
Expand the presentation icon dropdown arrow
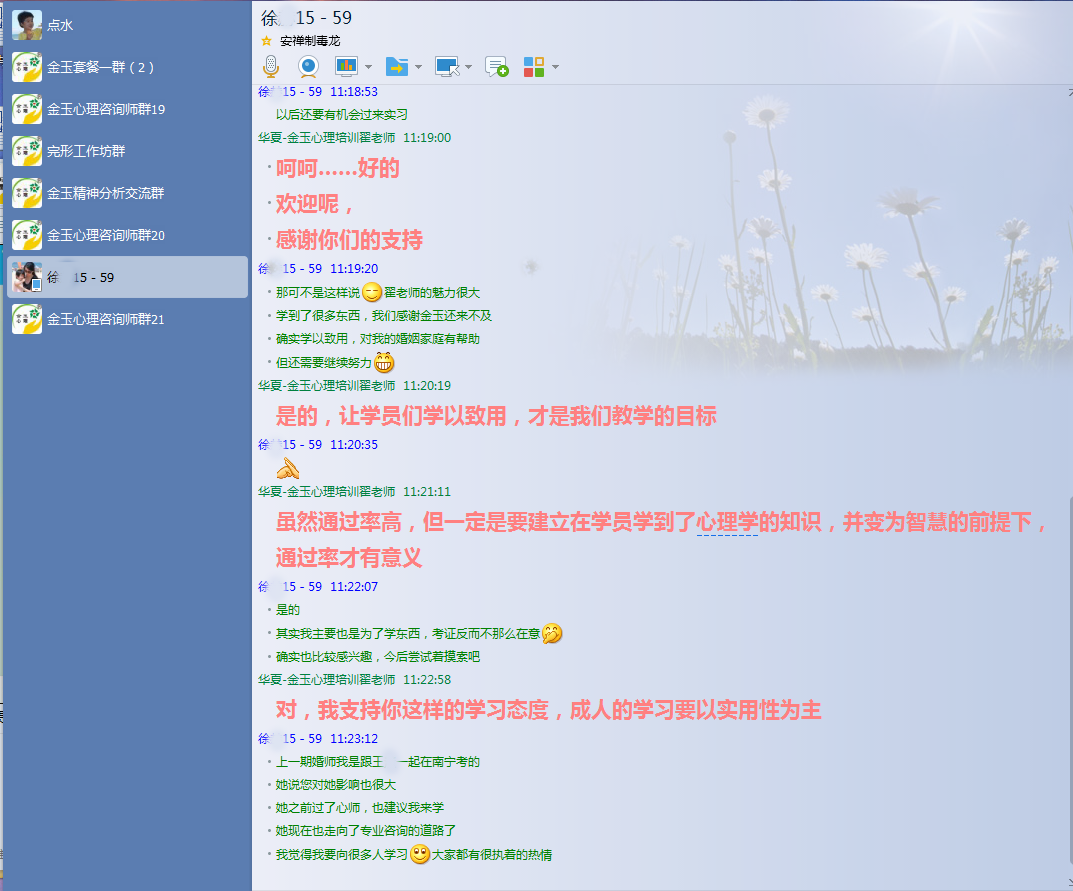pyautogui.click(x=368, y=68)
